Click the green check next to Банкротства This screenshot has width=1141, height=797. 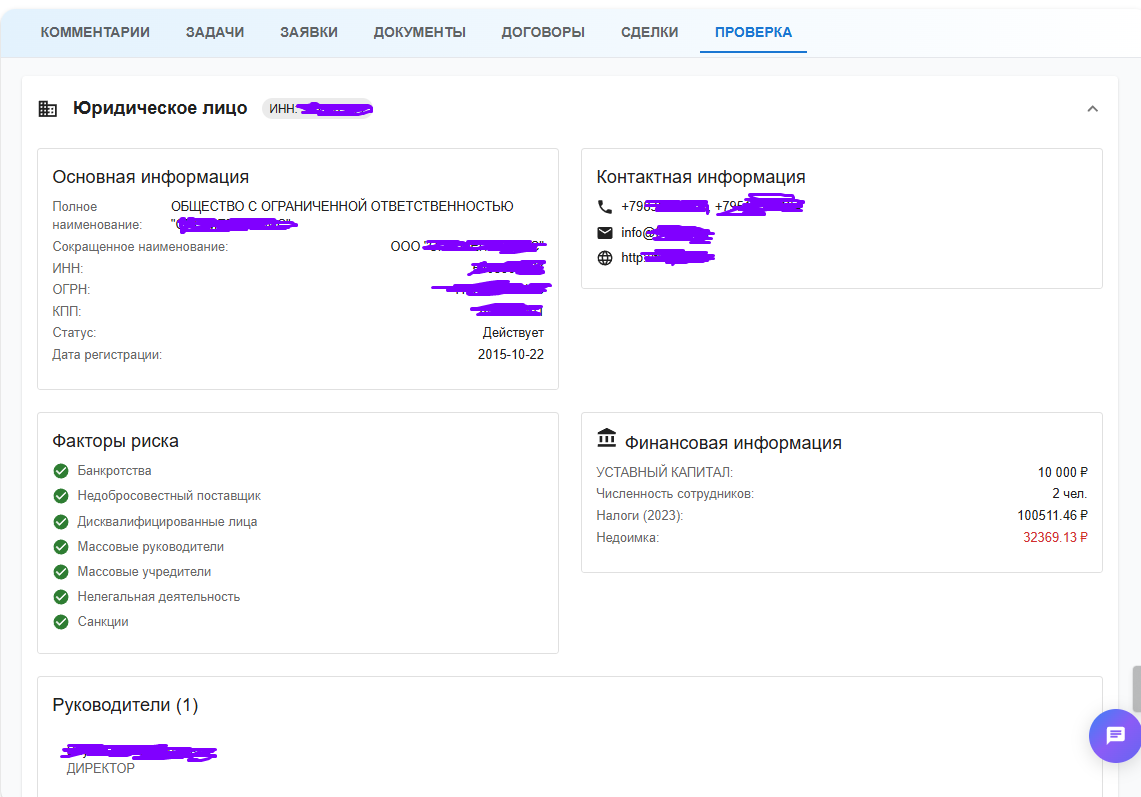[61, 471]
